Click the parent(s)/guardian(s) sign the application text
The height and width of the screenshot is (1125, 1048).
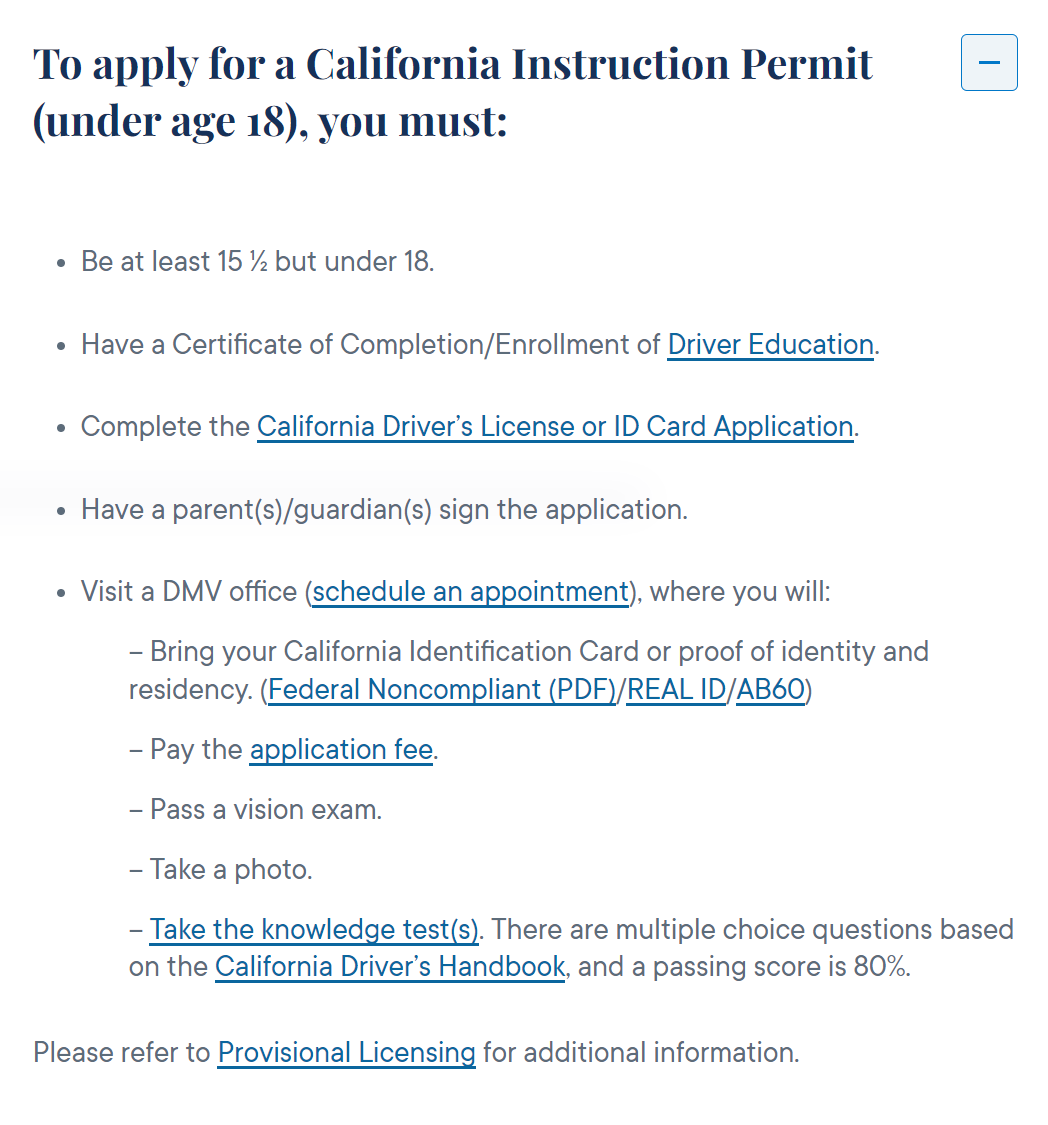coord(384,510)
